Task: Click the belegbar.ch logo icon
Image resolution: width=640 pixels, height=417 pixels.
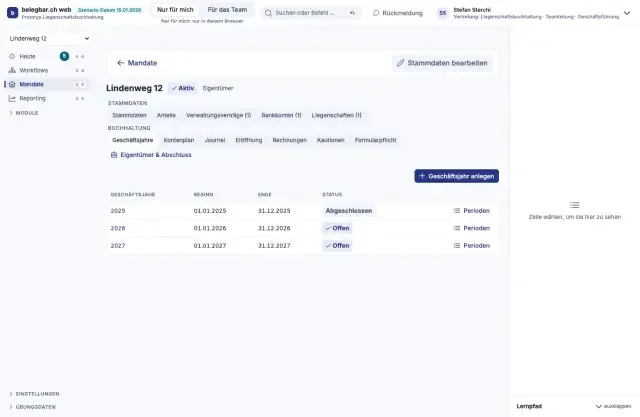Action: click(13, 13)
